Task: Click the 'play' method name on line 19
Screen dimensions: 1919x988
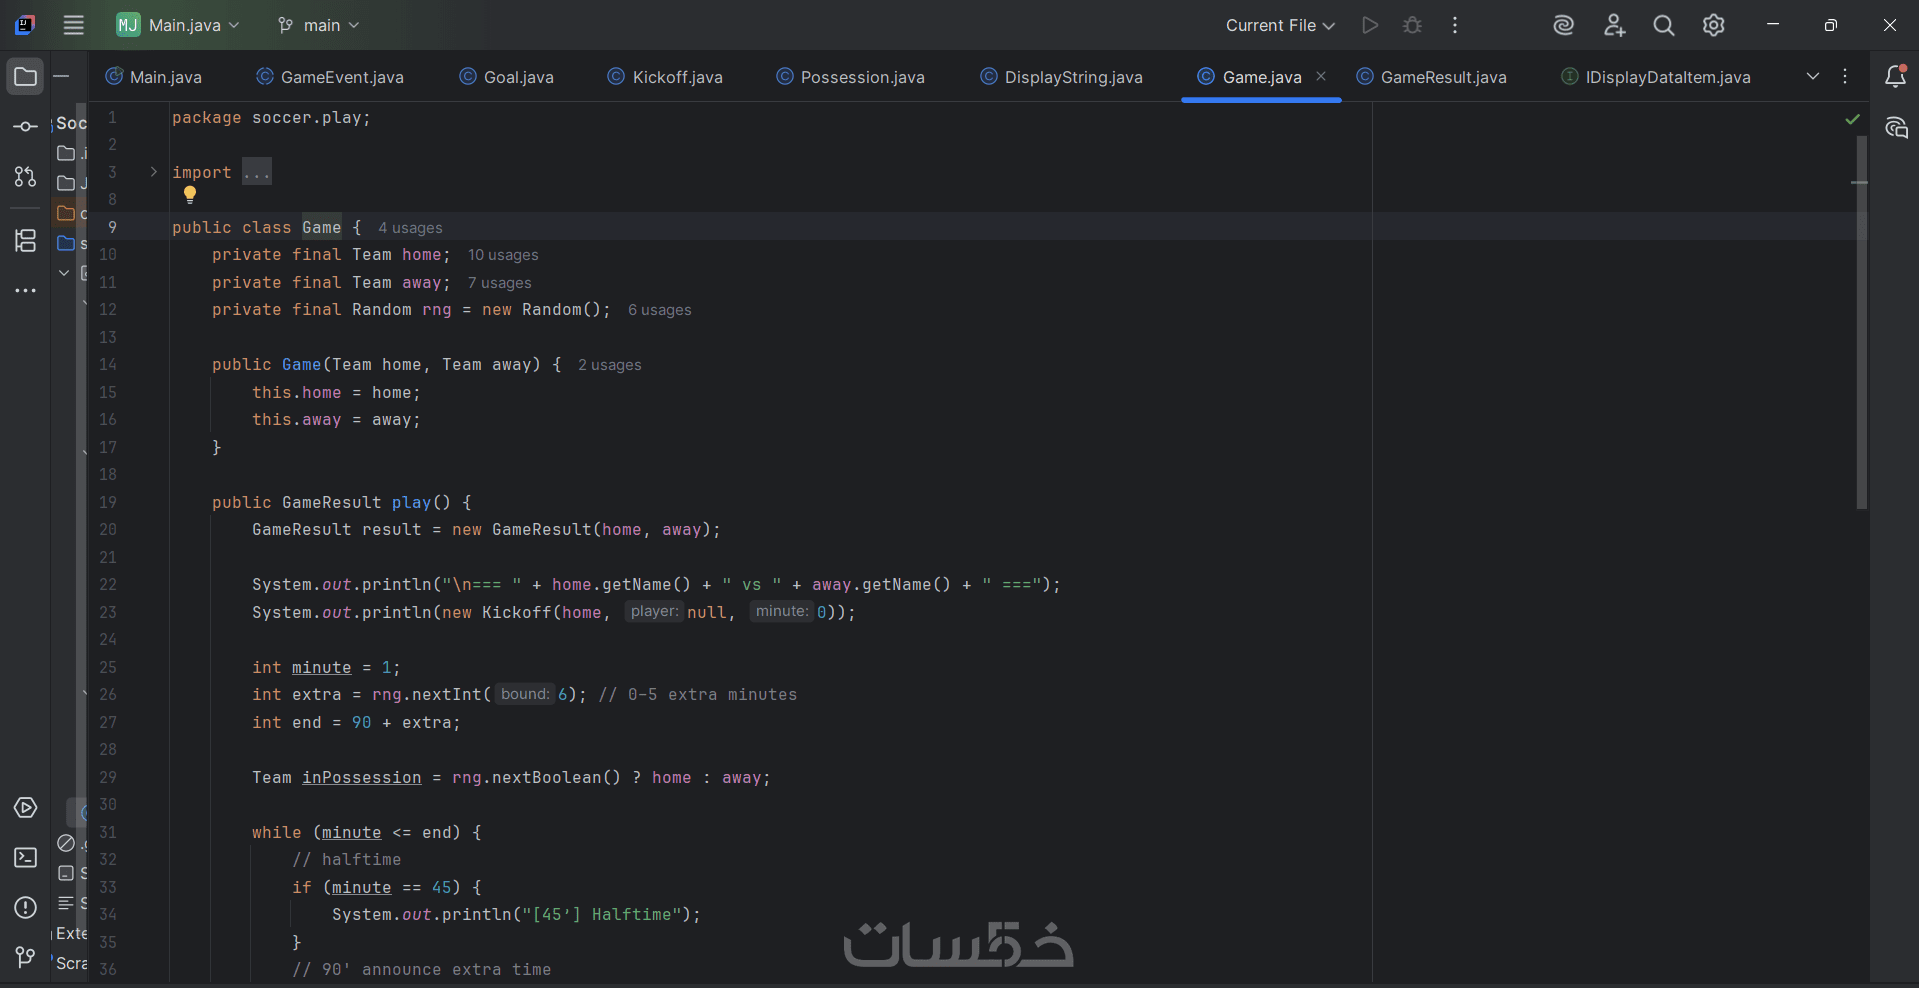Action: 411,502
